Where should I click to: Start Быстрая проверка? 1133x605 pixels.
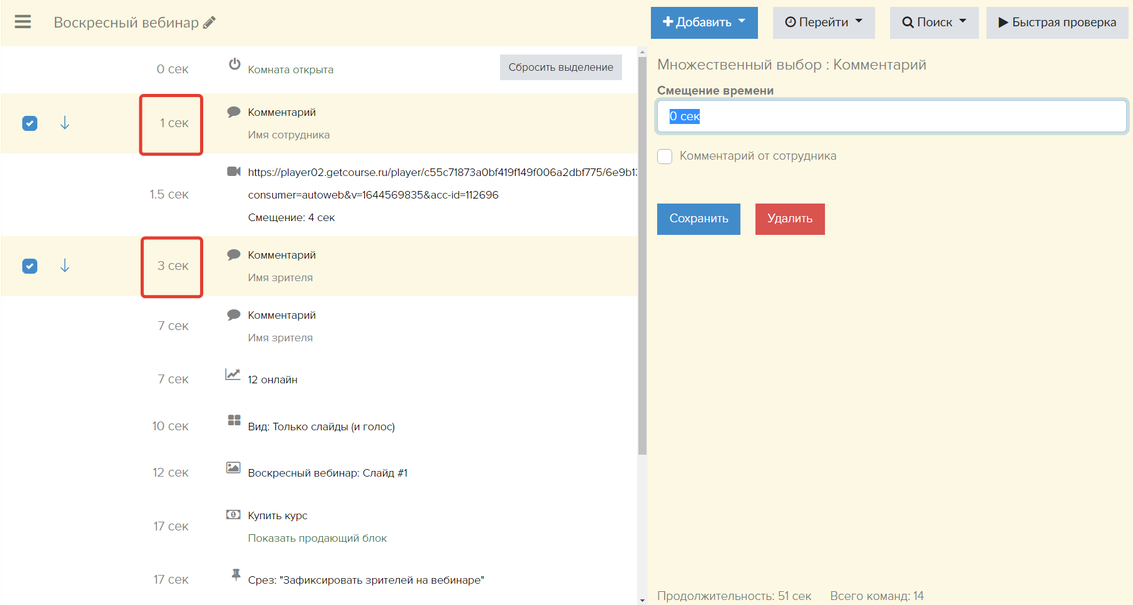(x=1056, y=22)
